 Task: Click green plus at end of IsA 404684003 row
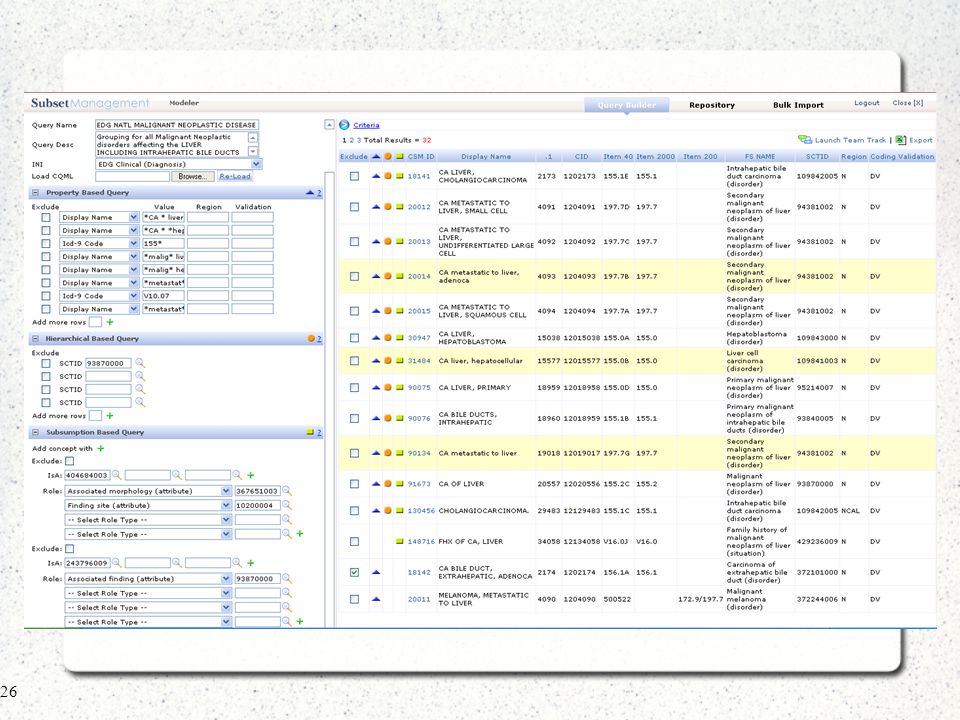250,475
